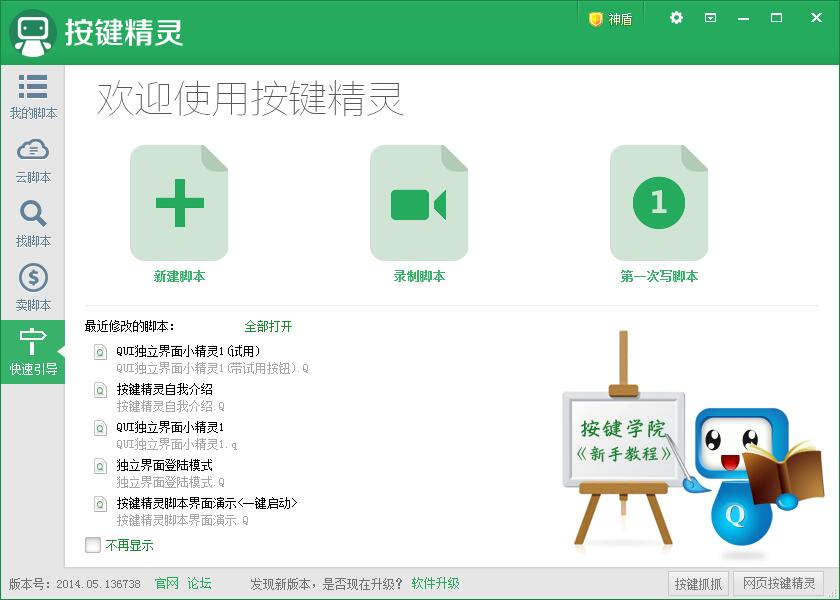
Task: Click 软件升级 to upgrade software
Action: (436, 584)
